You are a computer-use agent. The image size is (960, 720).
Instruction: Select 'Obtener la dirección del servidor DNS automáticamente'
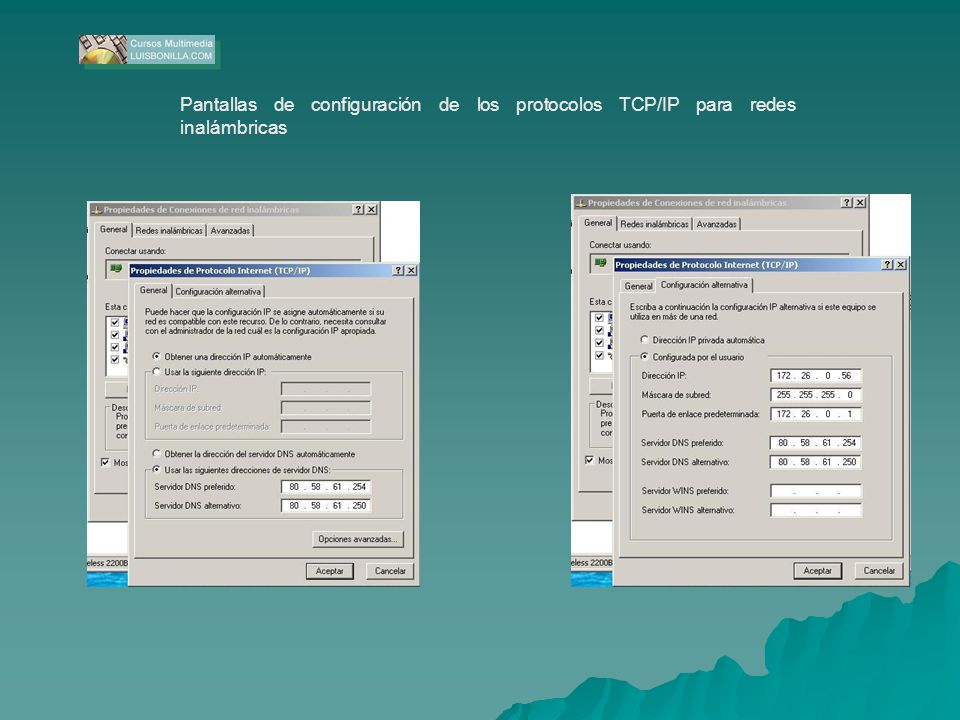pos(156,454)
